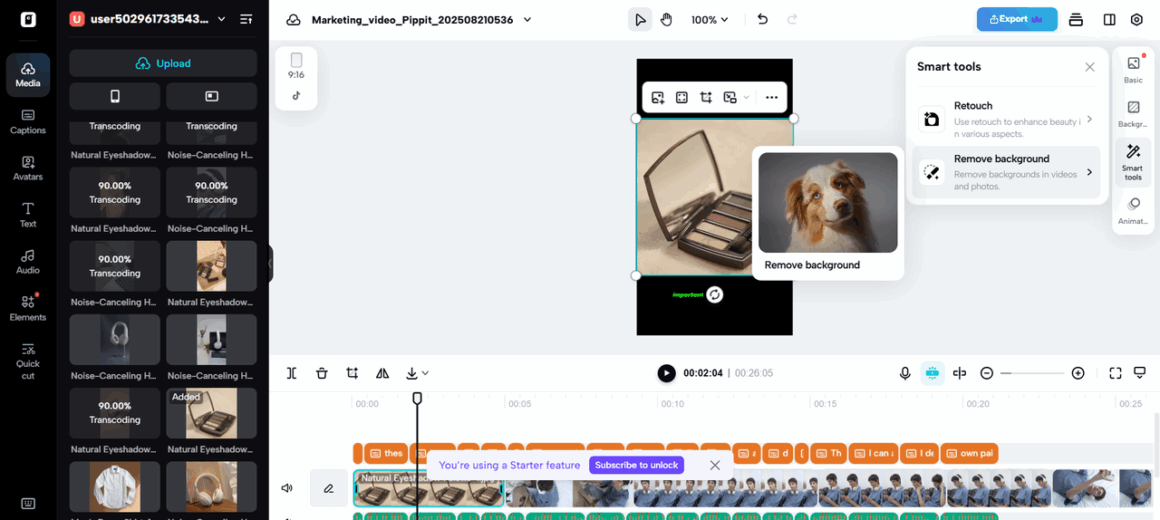Click Subscribe to unlock button
This screenshot has width=1160, height=520.
tap(637, 465)
